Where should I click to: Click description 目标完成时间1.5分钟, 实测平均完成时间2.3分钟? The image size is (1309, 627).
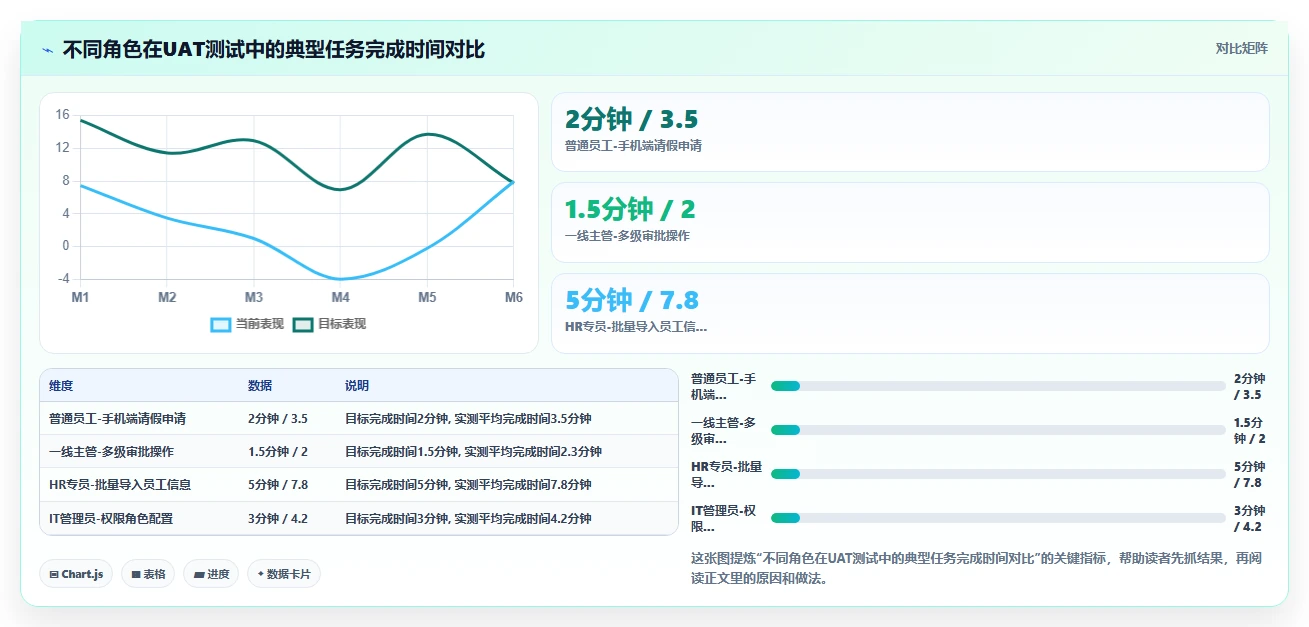pyautogui.click(x=473, y=452)
